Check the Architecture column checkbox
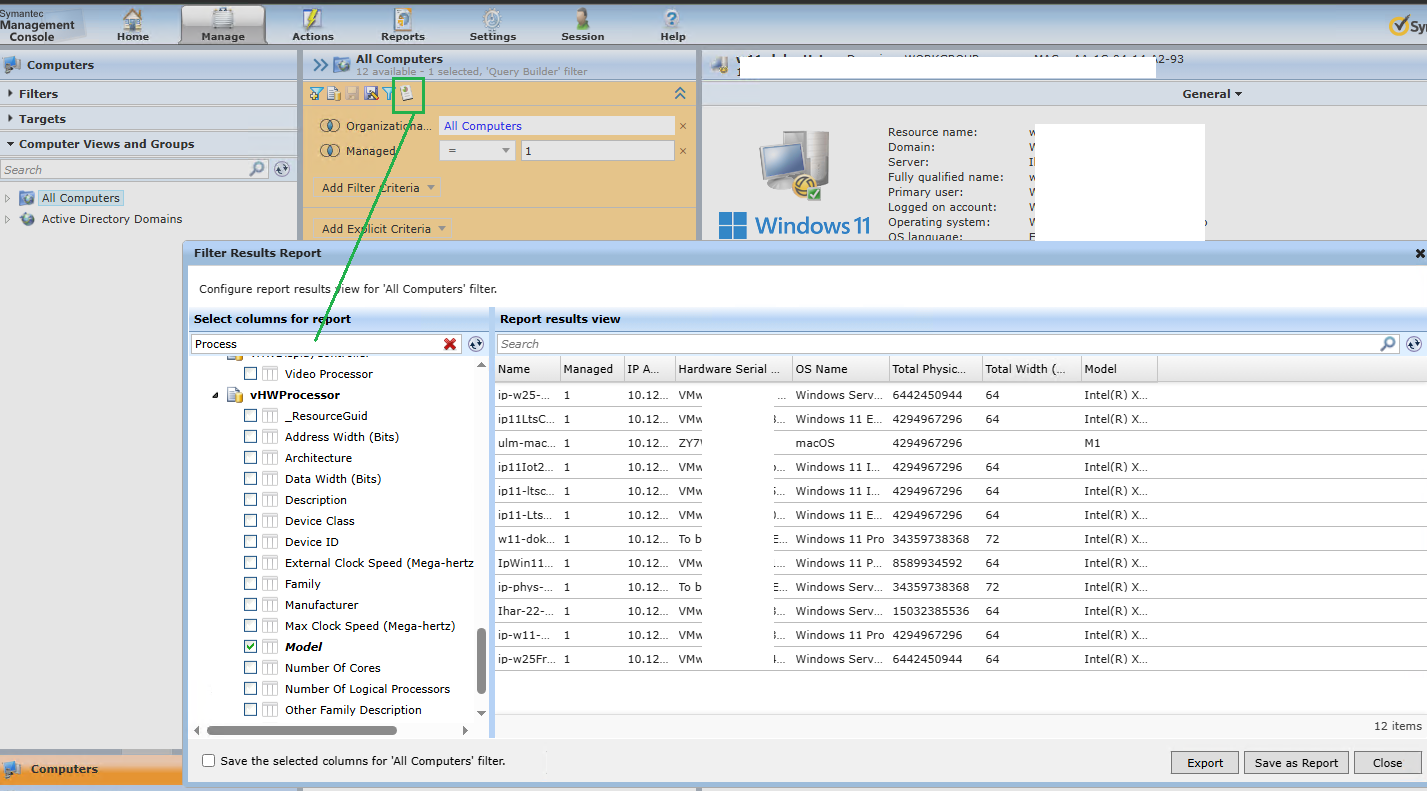1427x791 pixels. point(251,458)
